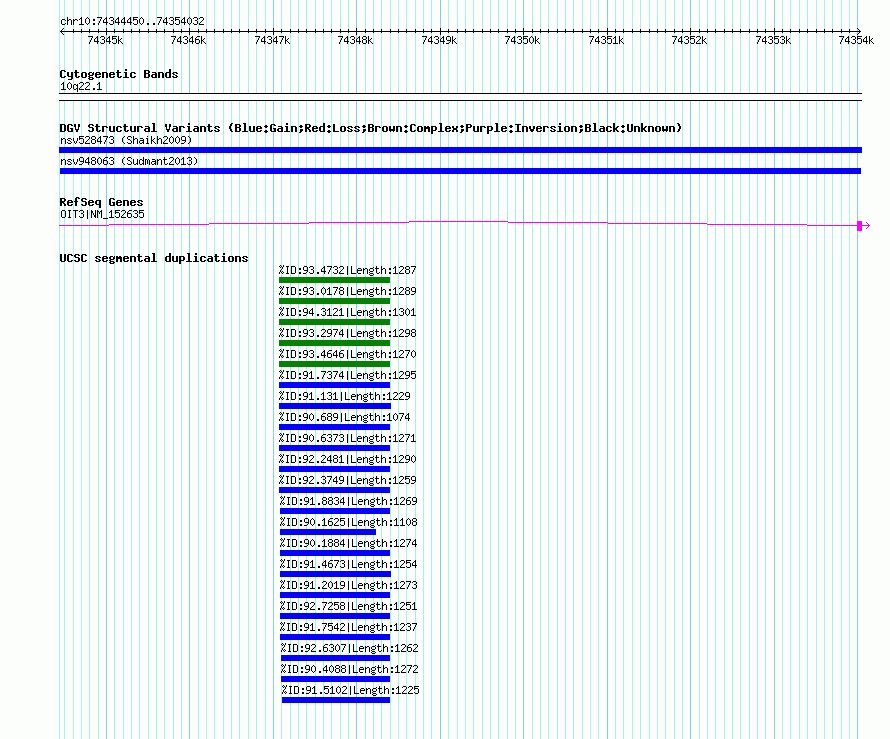This screenshot has height=739, width=890.
Task: Click the text %ID:90.1625|Length:1108
Action: tap(349, 522)
